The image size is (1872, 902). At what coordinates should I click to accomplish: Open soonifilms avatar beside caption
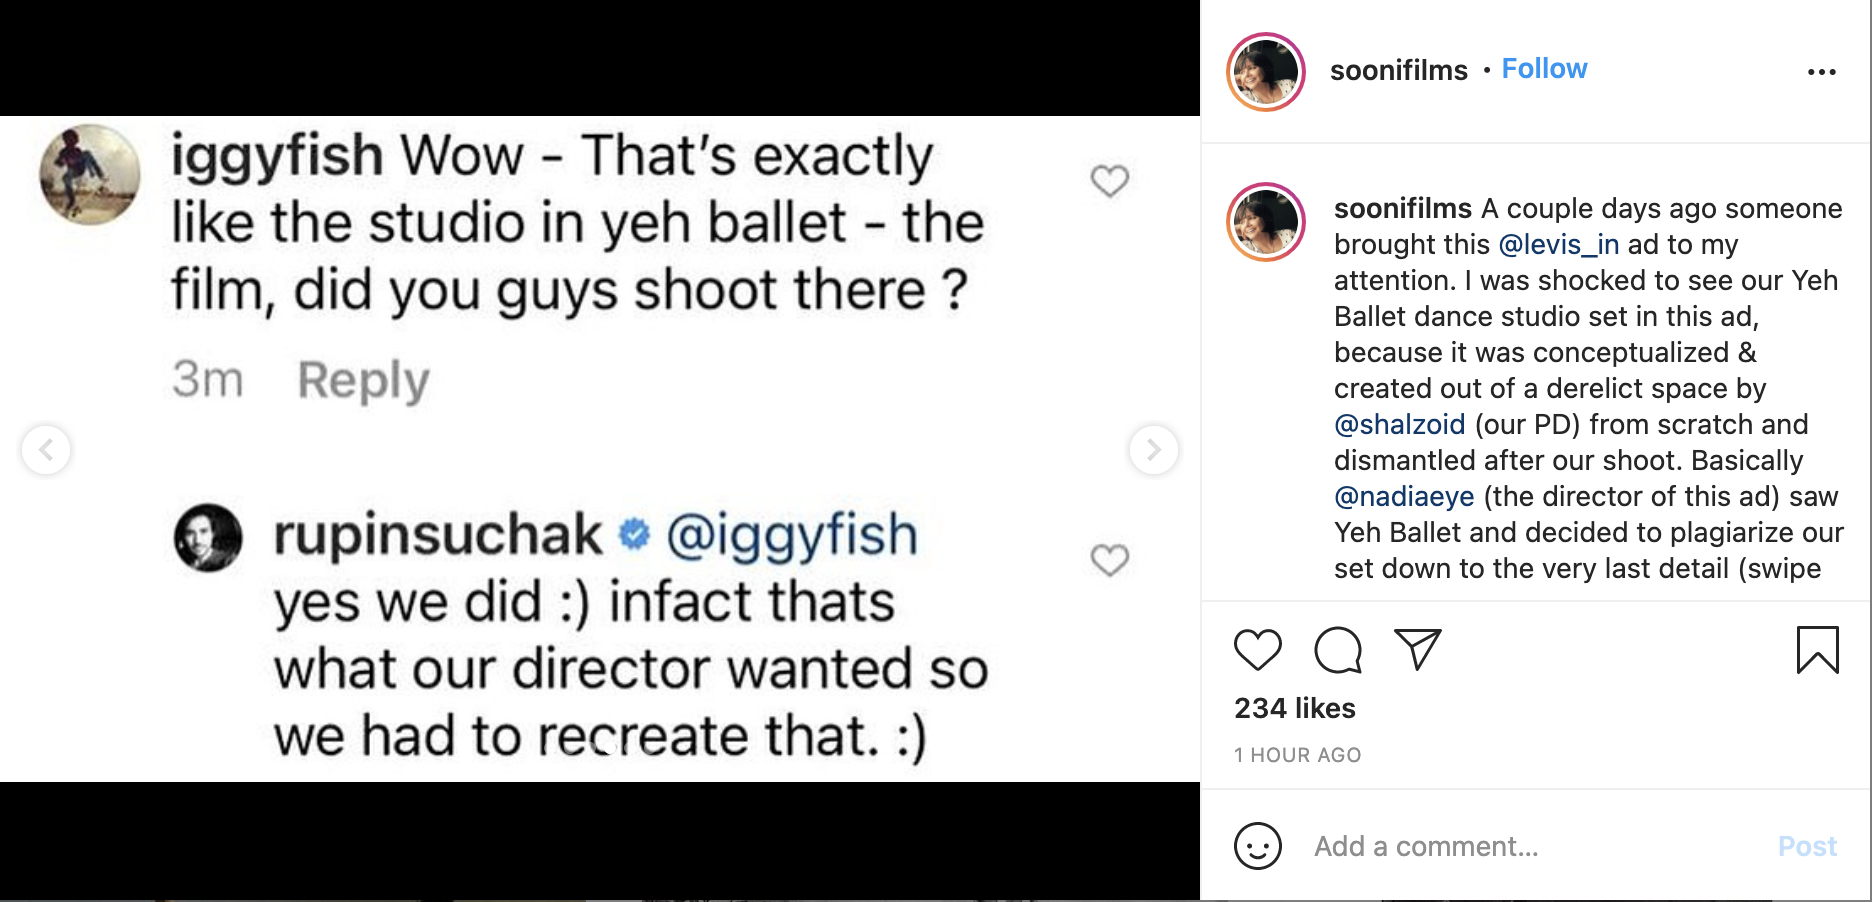1266,222
